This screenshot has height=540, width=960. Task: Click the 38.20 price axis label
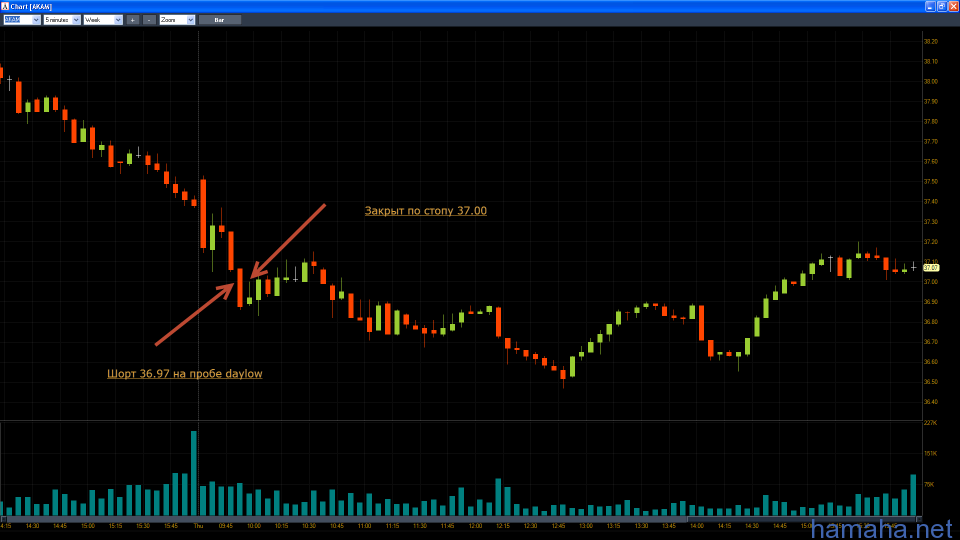pyautogui.click(x=931, y=41)
